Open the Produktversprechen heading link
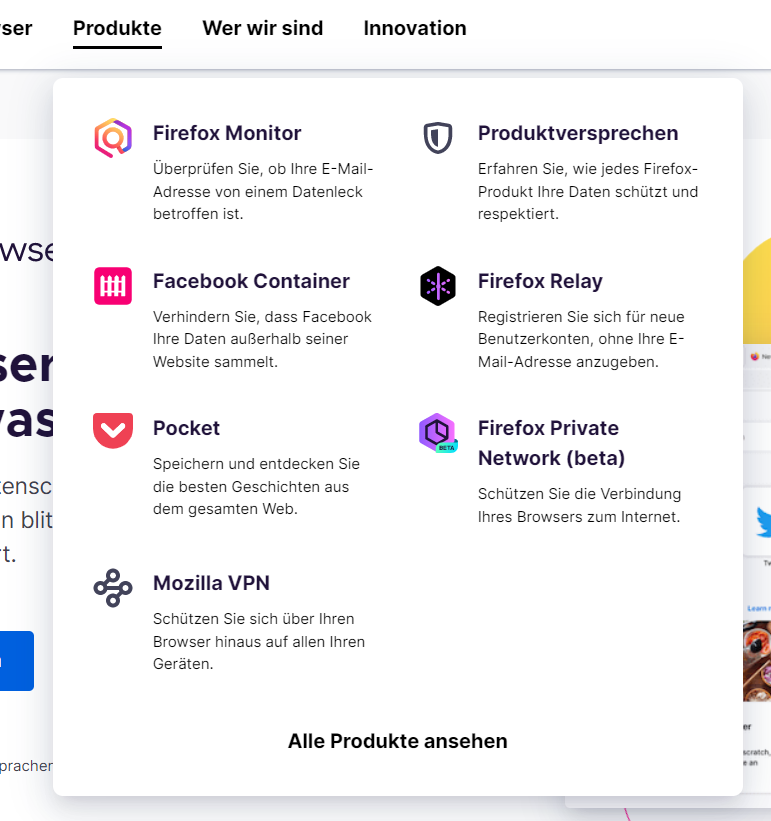Screen dimensions: 771x821 click(578, 133)
